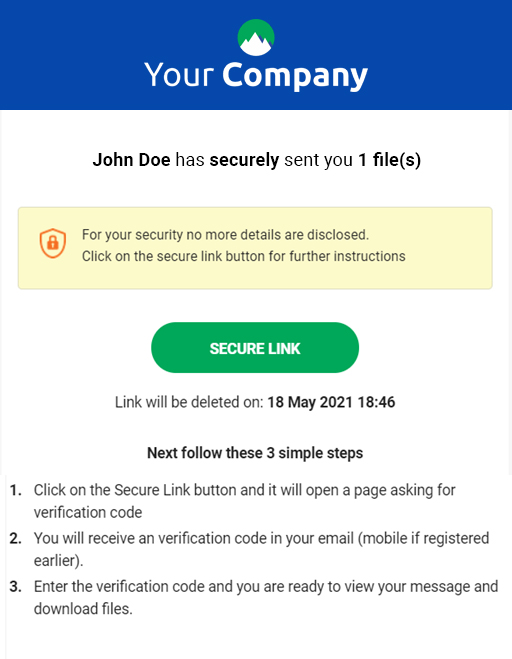
Task: Select the "Next follow these 3 simple steps" heading
Action: pyautogui.click(x=255, y=453)
